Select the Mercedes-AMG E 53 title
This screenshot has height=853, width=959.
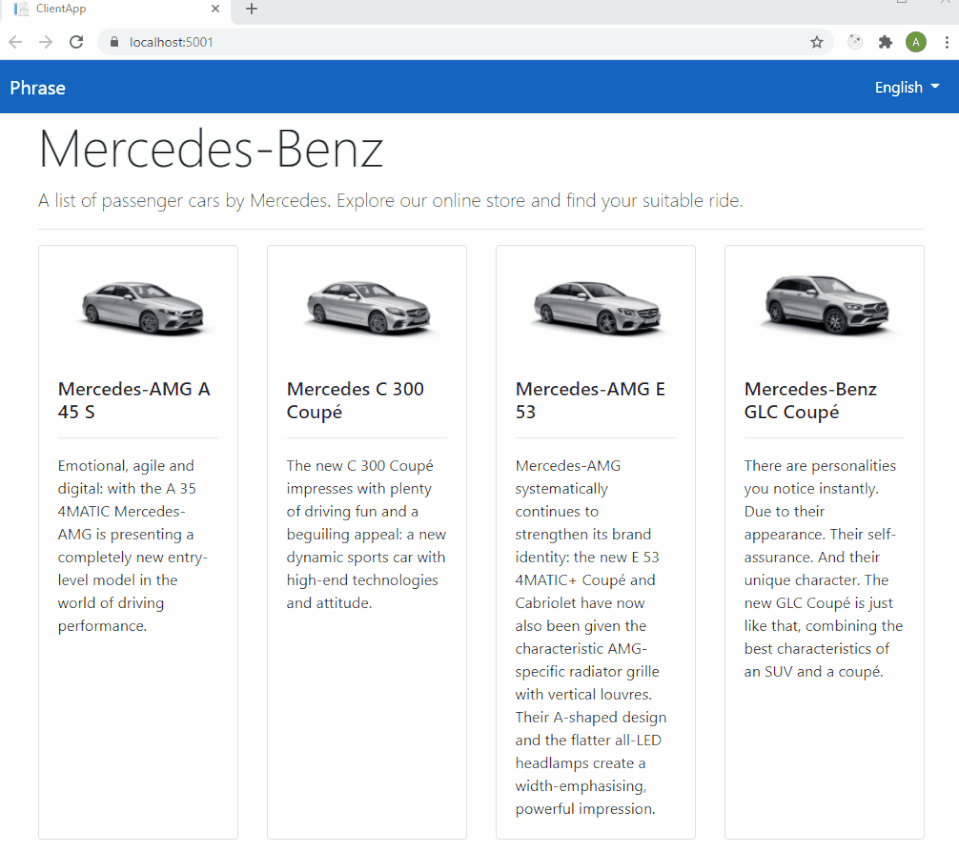(590, 400)
